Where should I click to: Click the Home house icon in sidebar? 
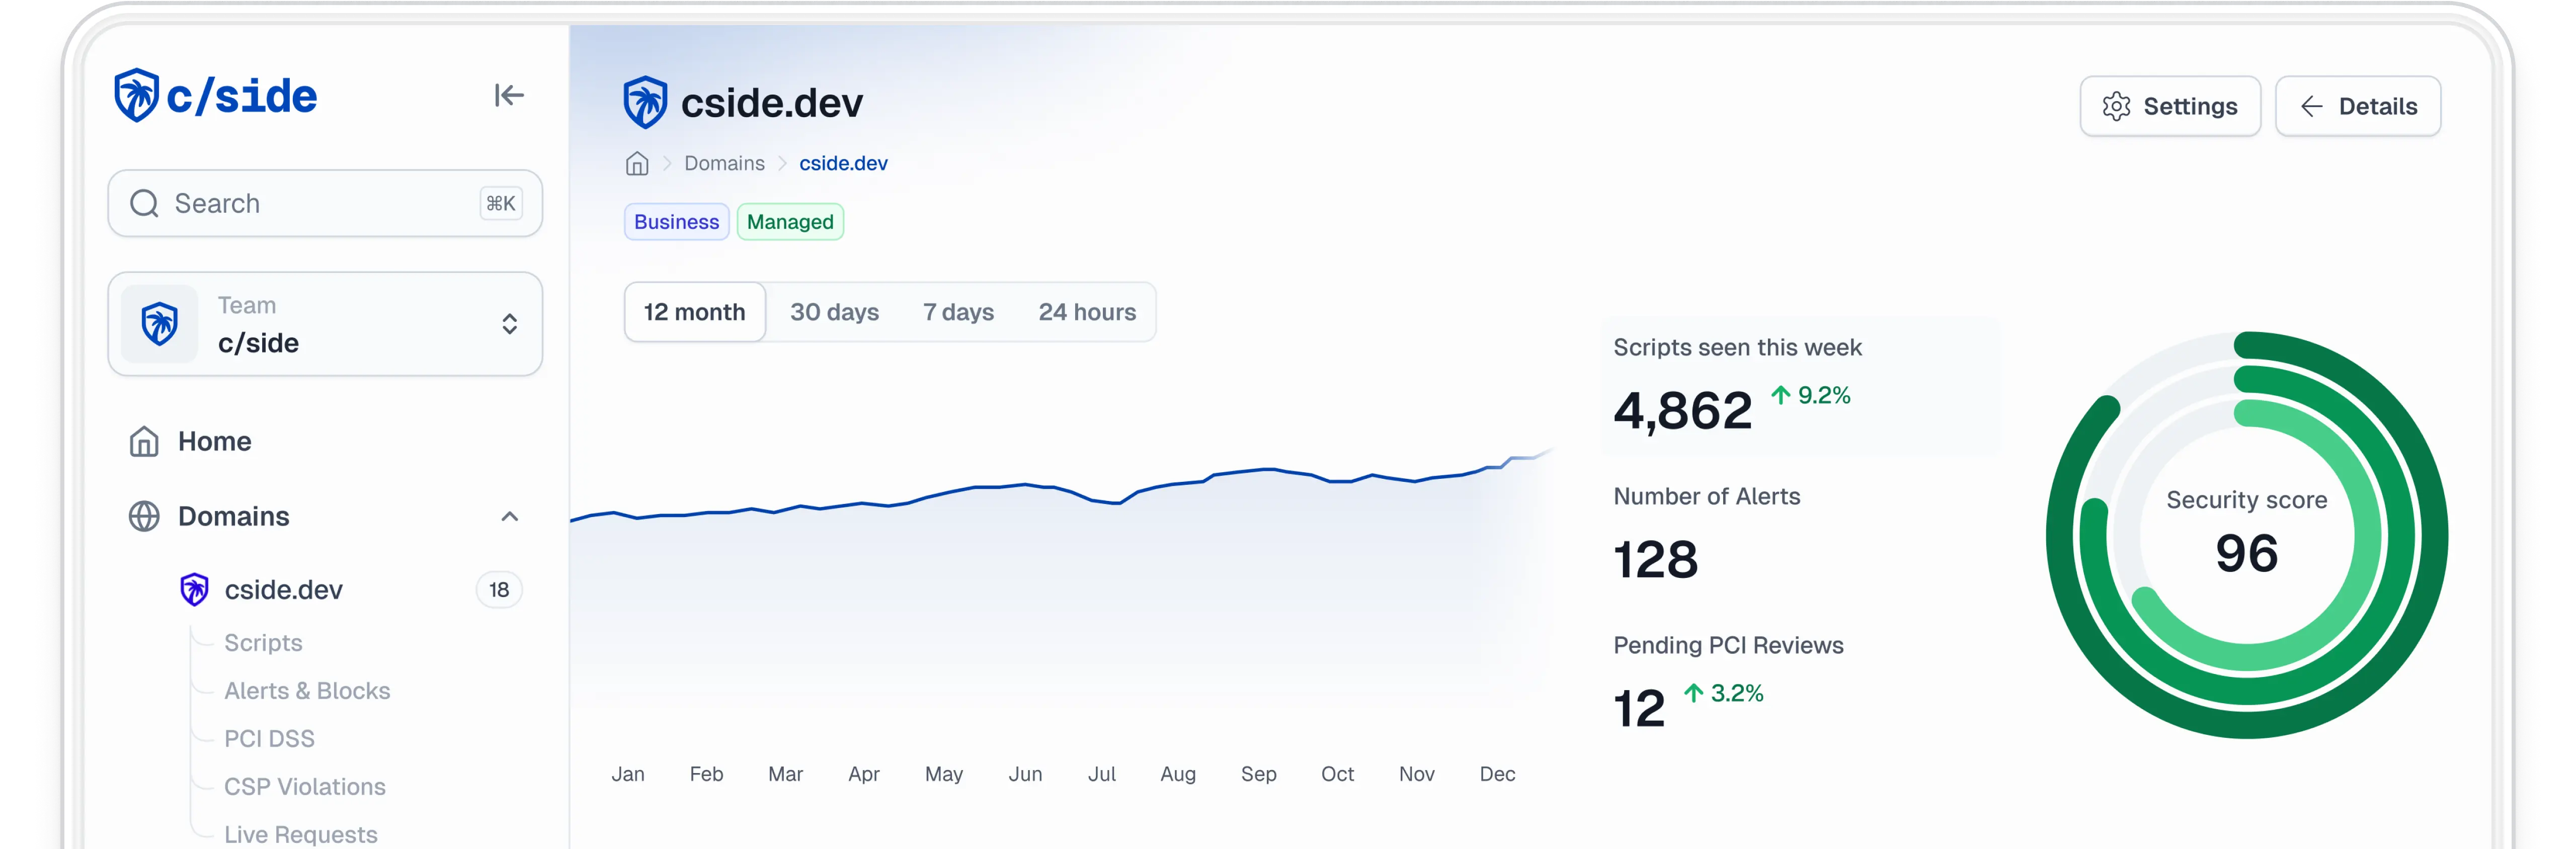pyautogui.click(x=144, y=441)
